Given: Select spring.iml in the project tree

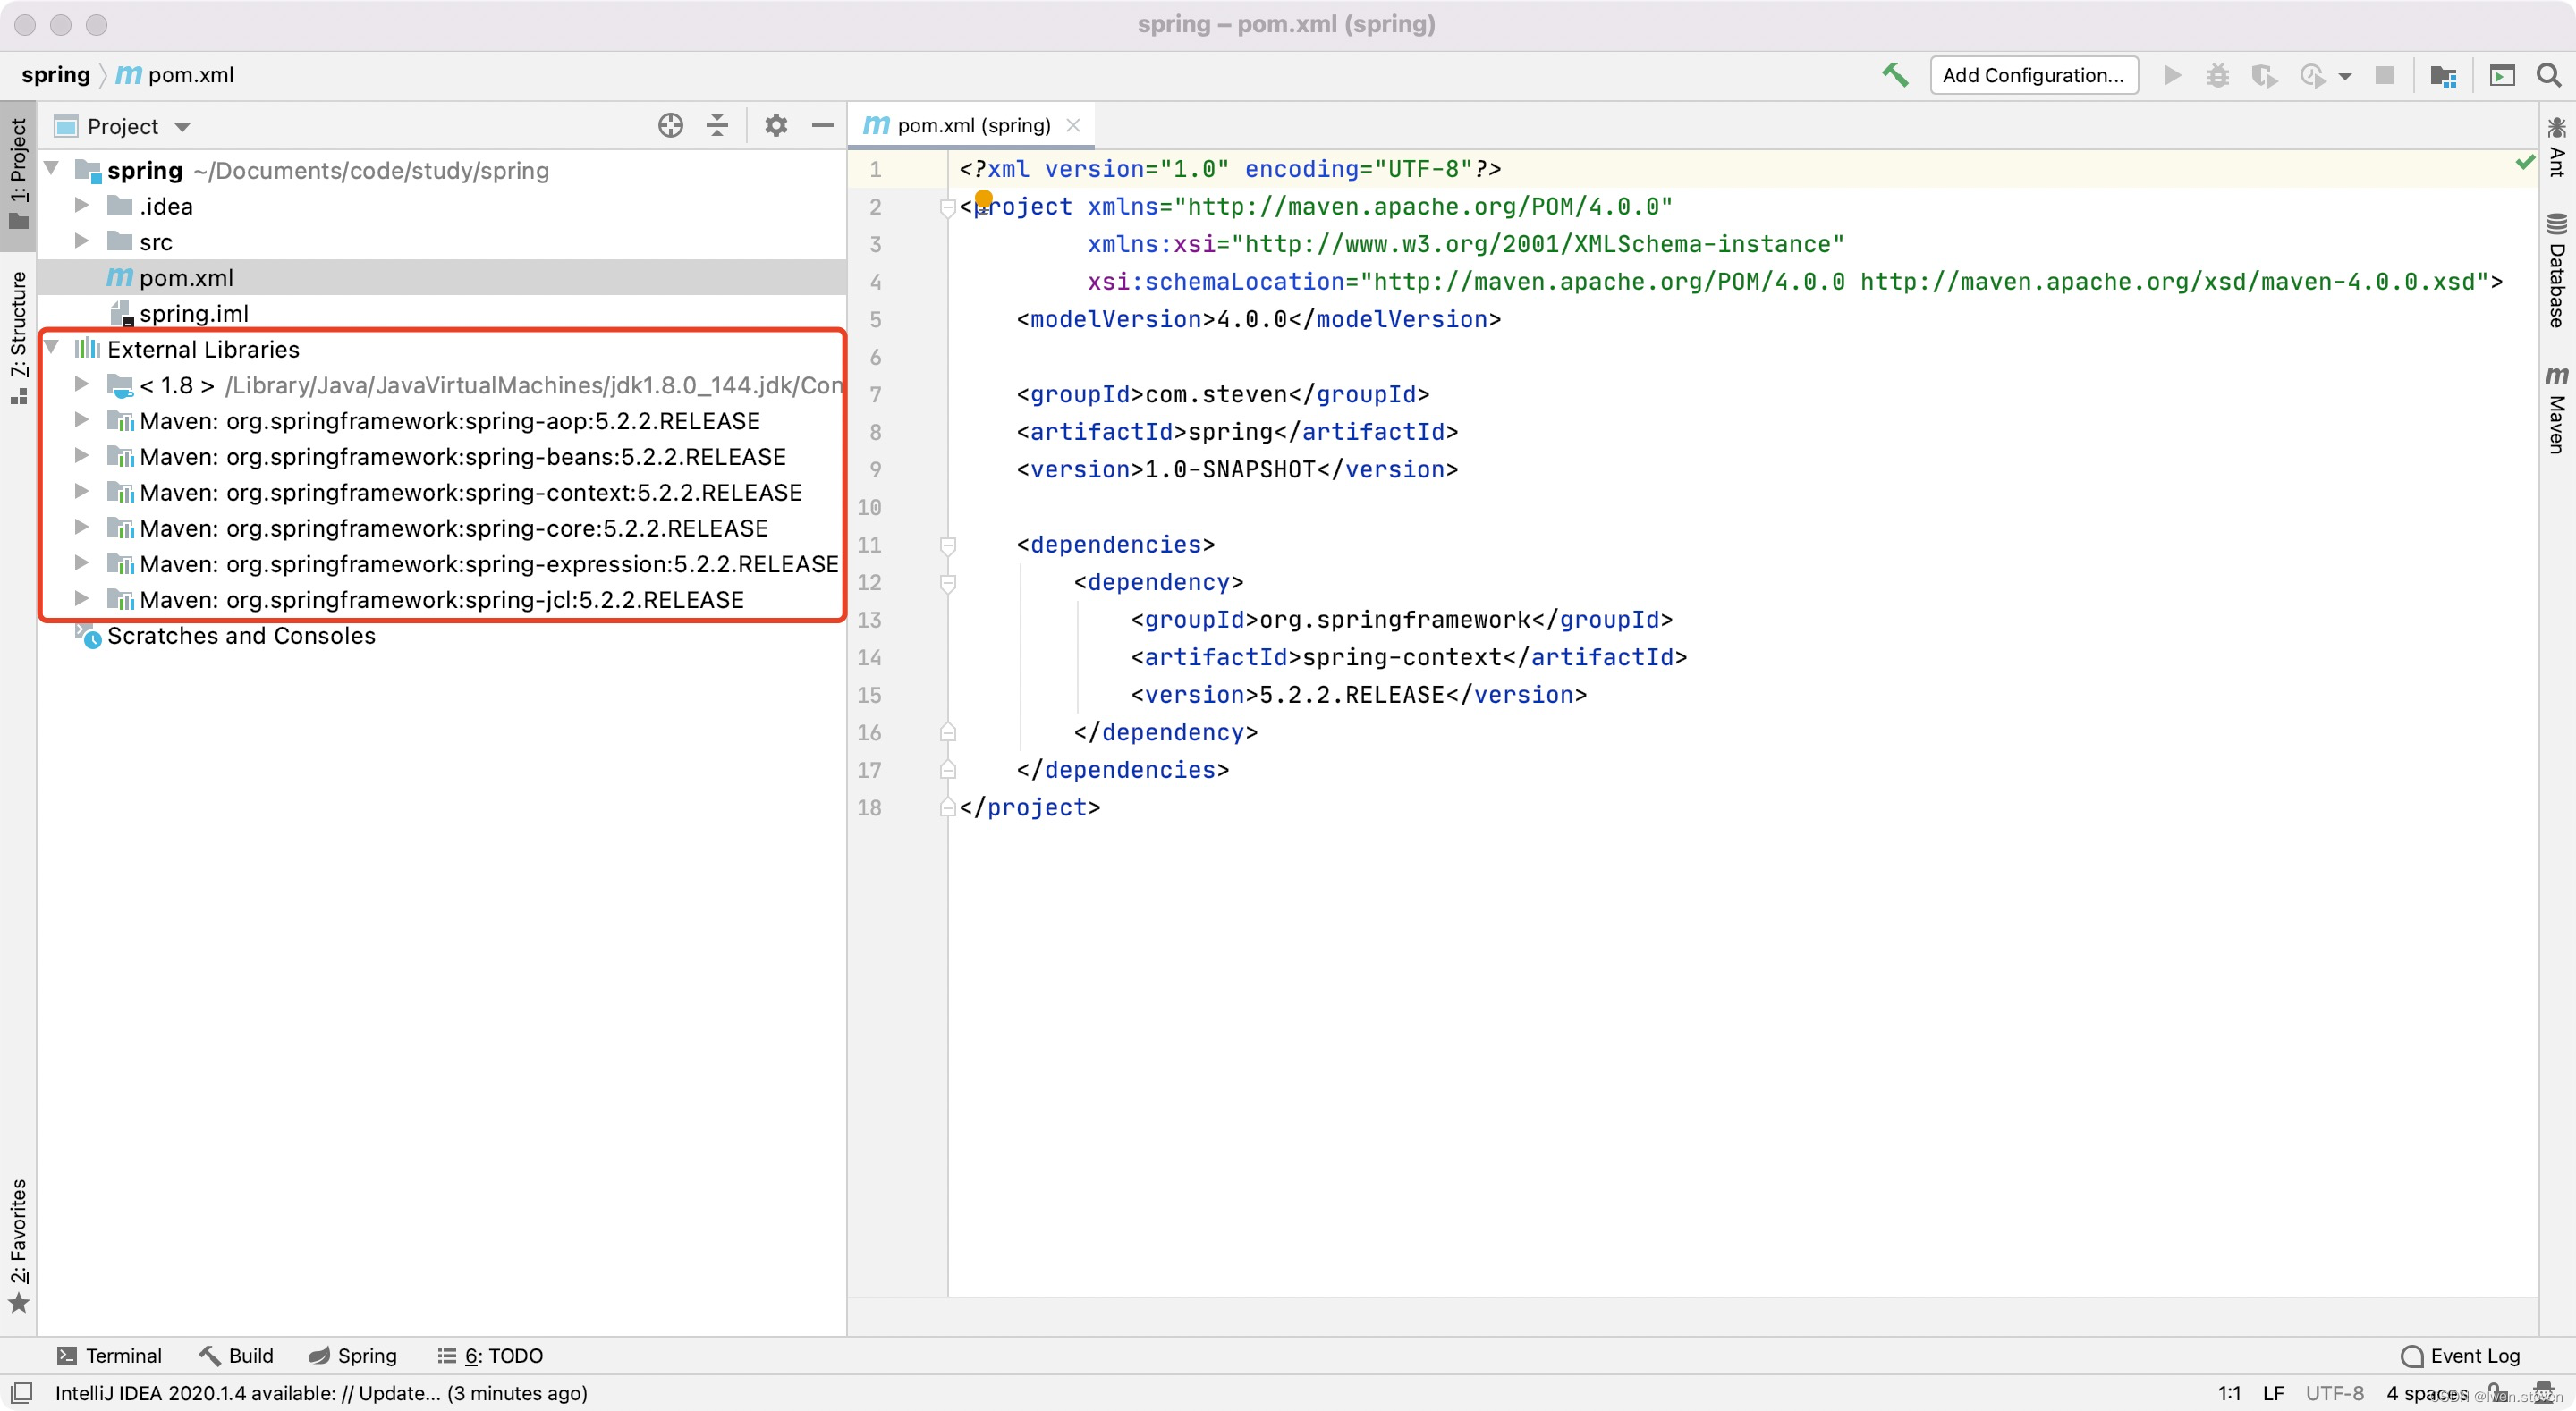Looking at the screenshot, I should point(442,313).
